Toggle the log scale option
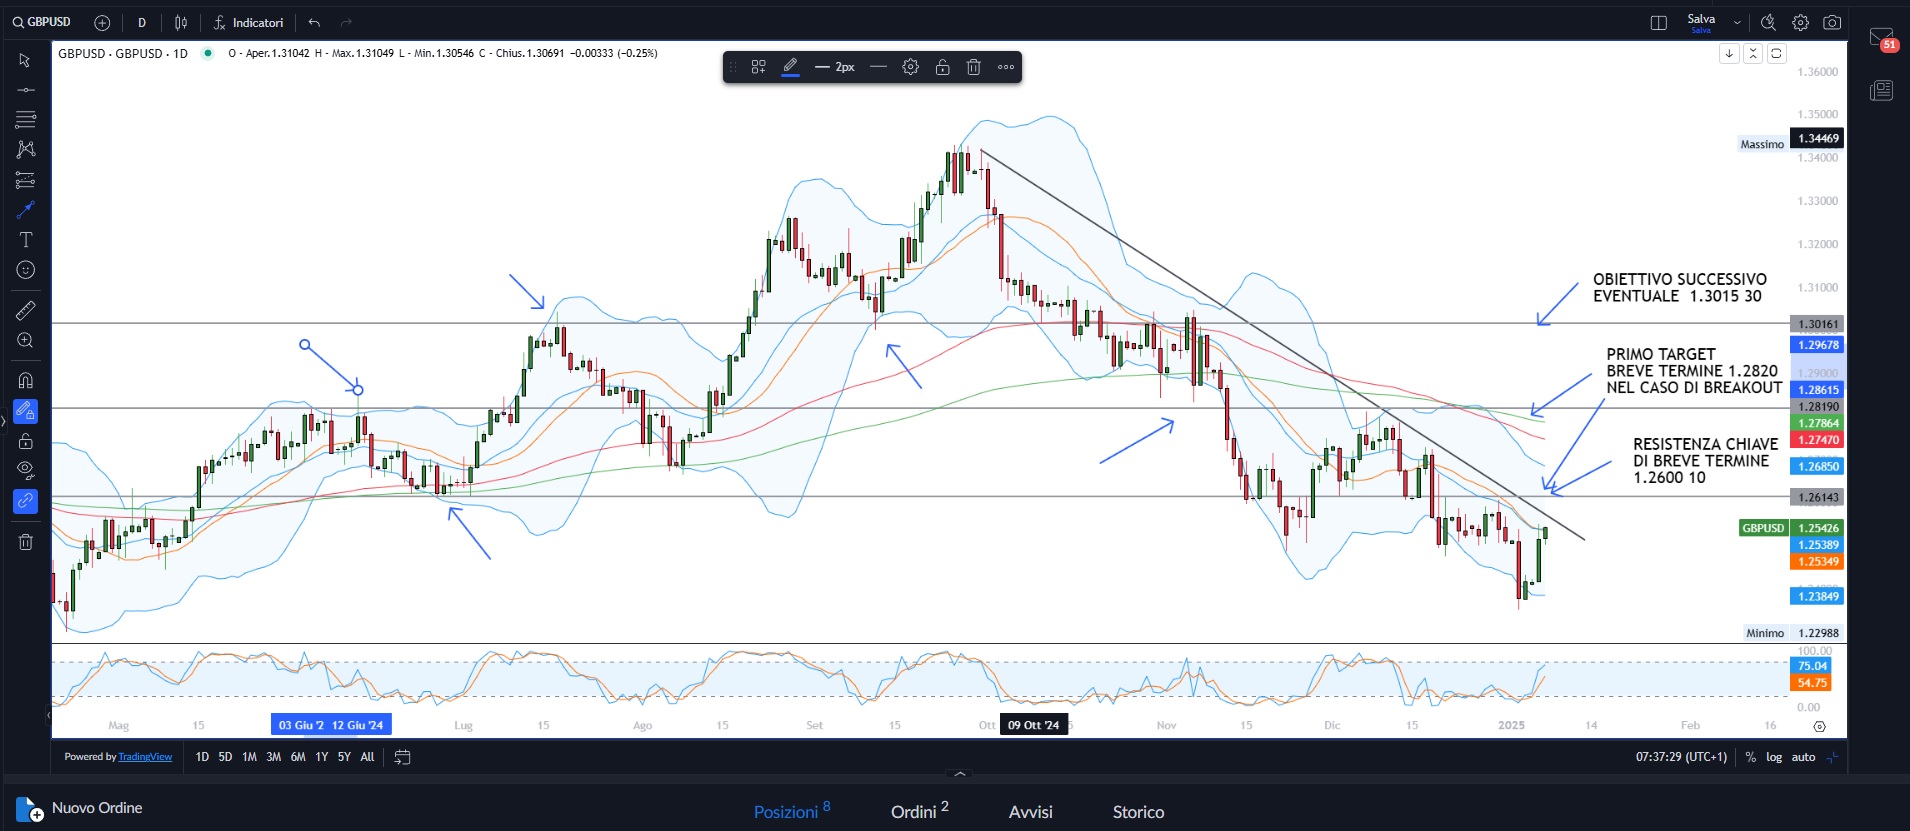This screenshot has width=1910, height=831. point(1773,757)
